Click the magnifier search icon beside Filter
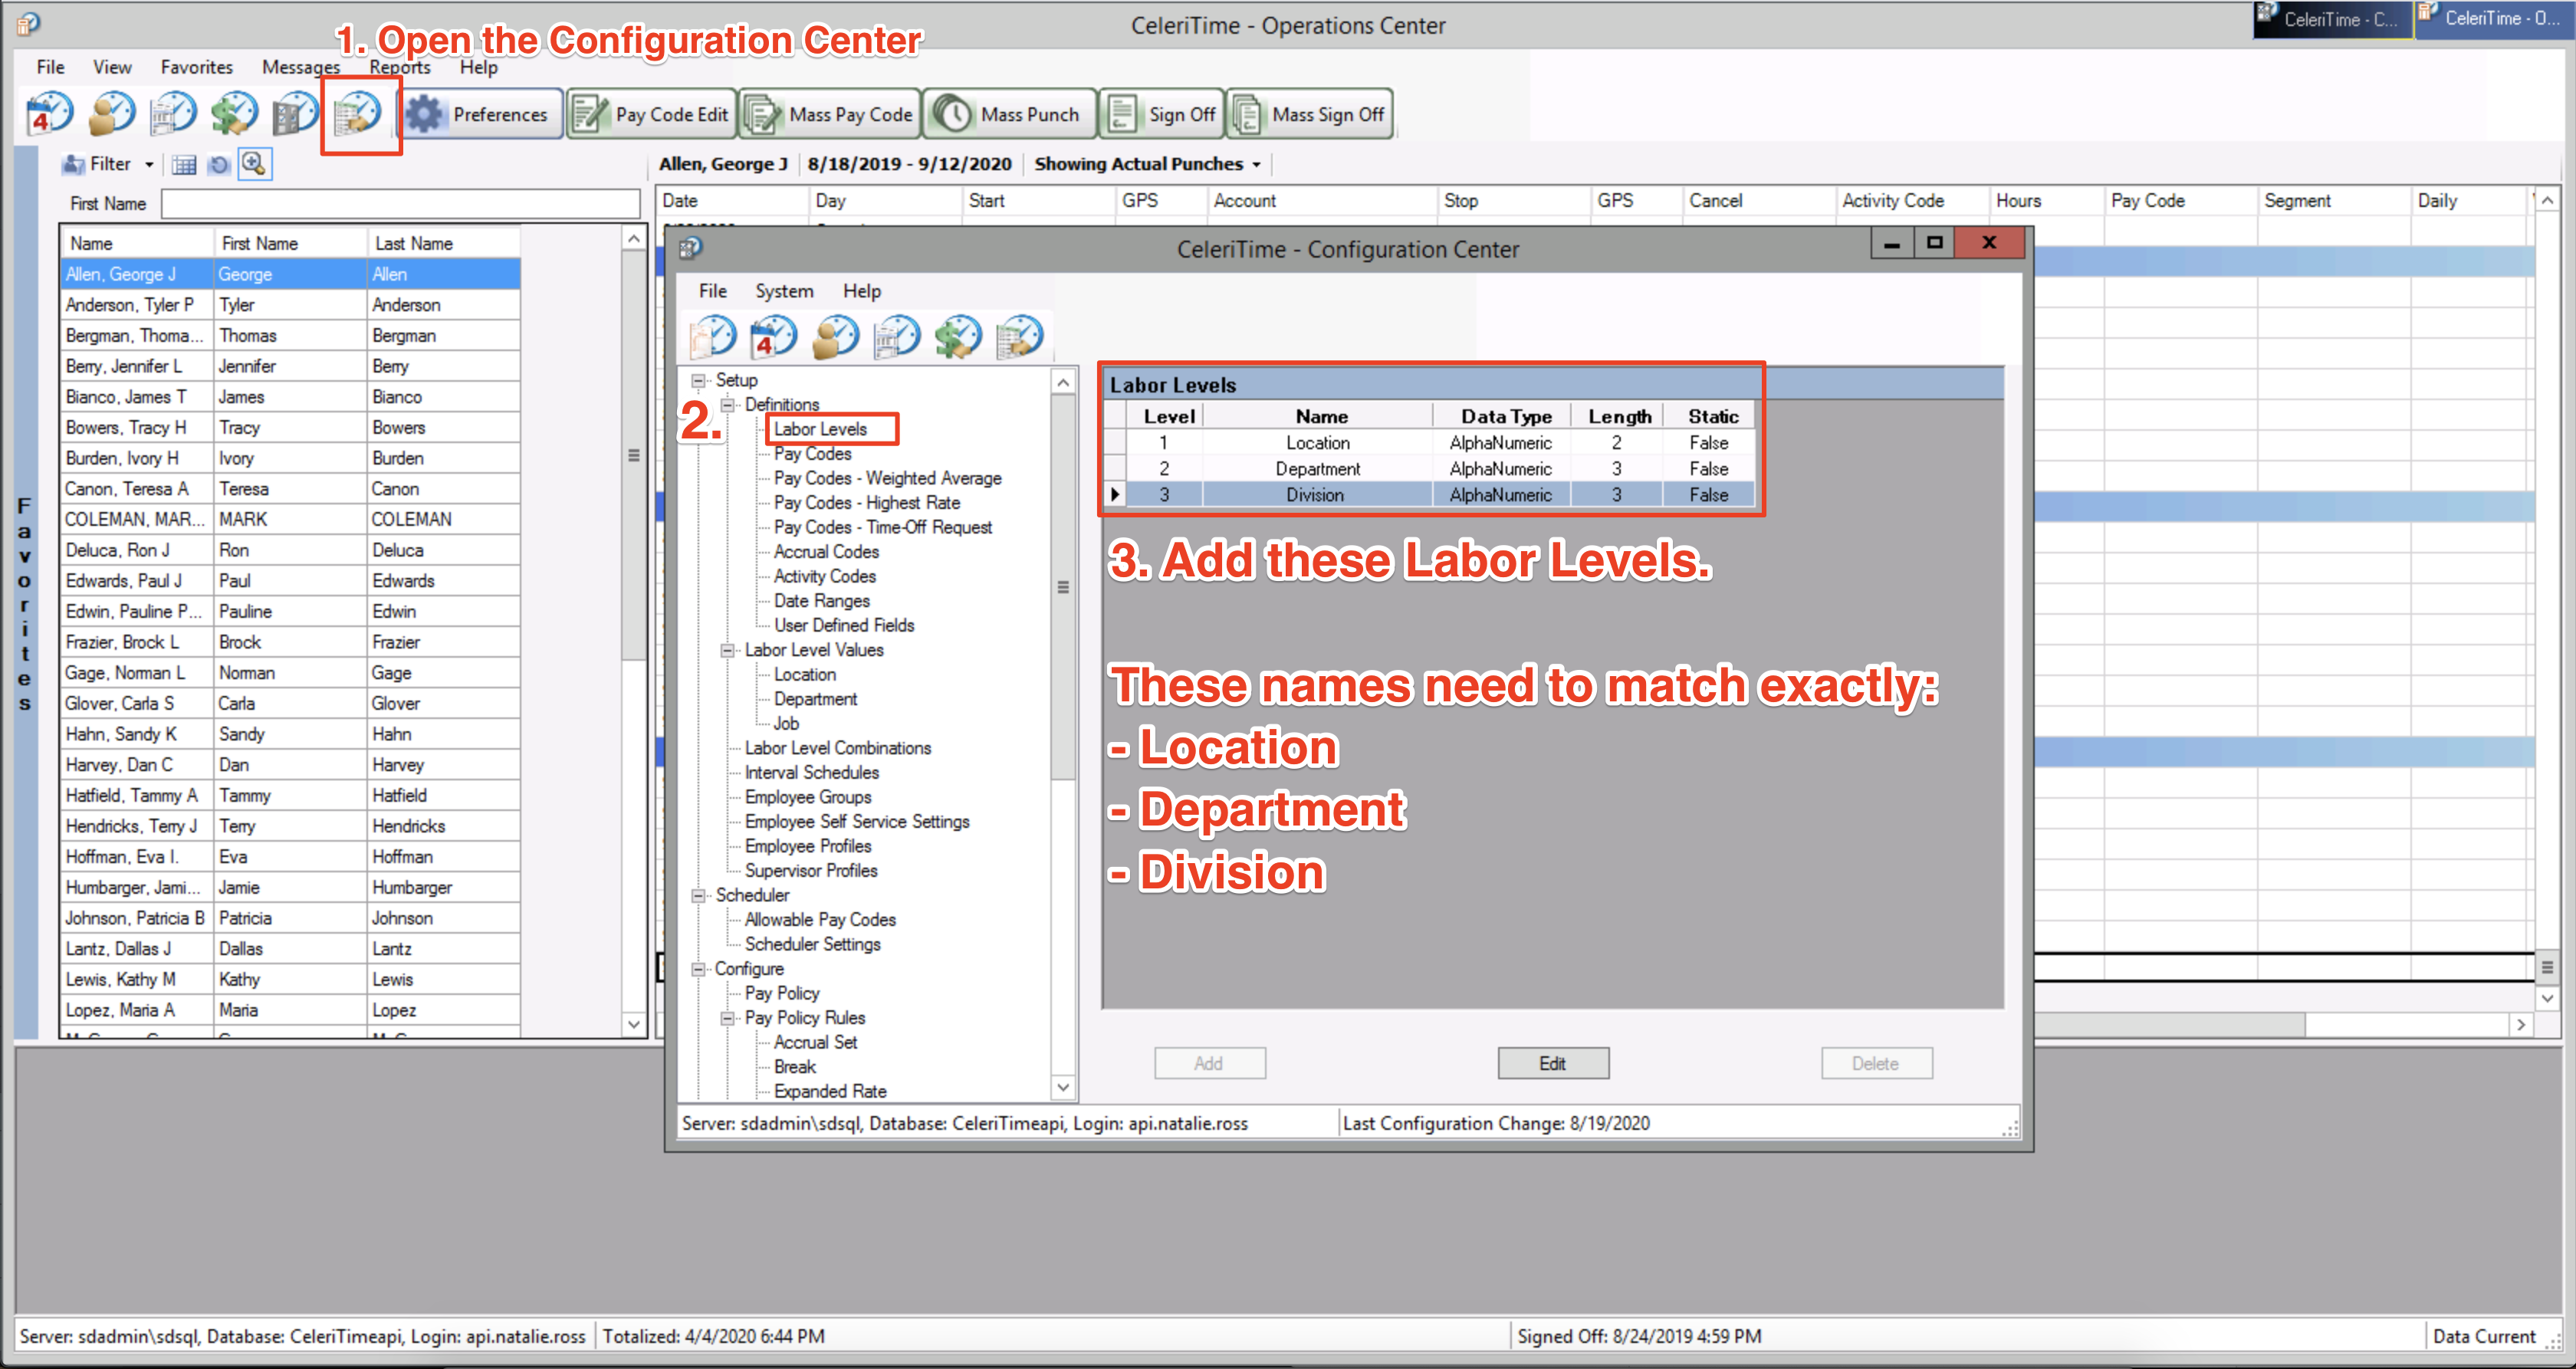The image size is (2576, 1369). pos(255,163)
